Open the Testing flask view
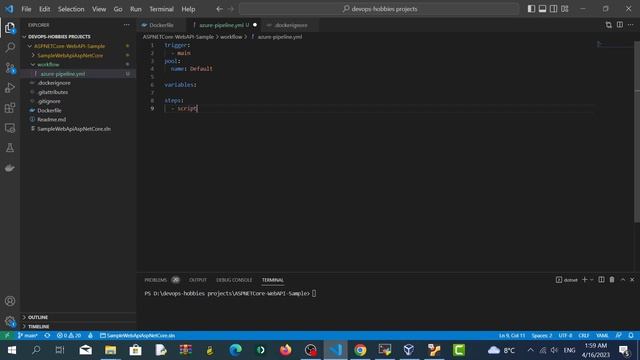This screenshot has width=640, height=360. click(10, 148)
